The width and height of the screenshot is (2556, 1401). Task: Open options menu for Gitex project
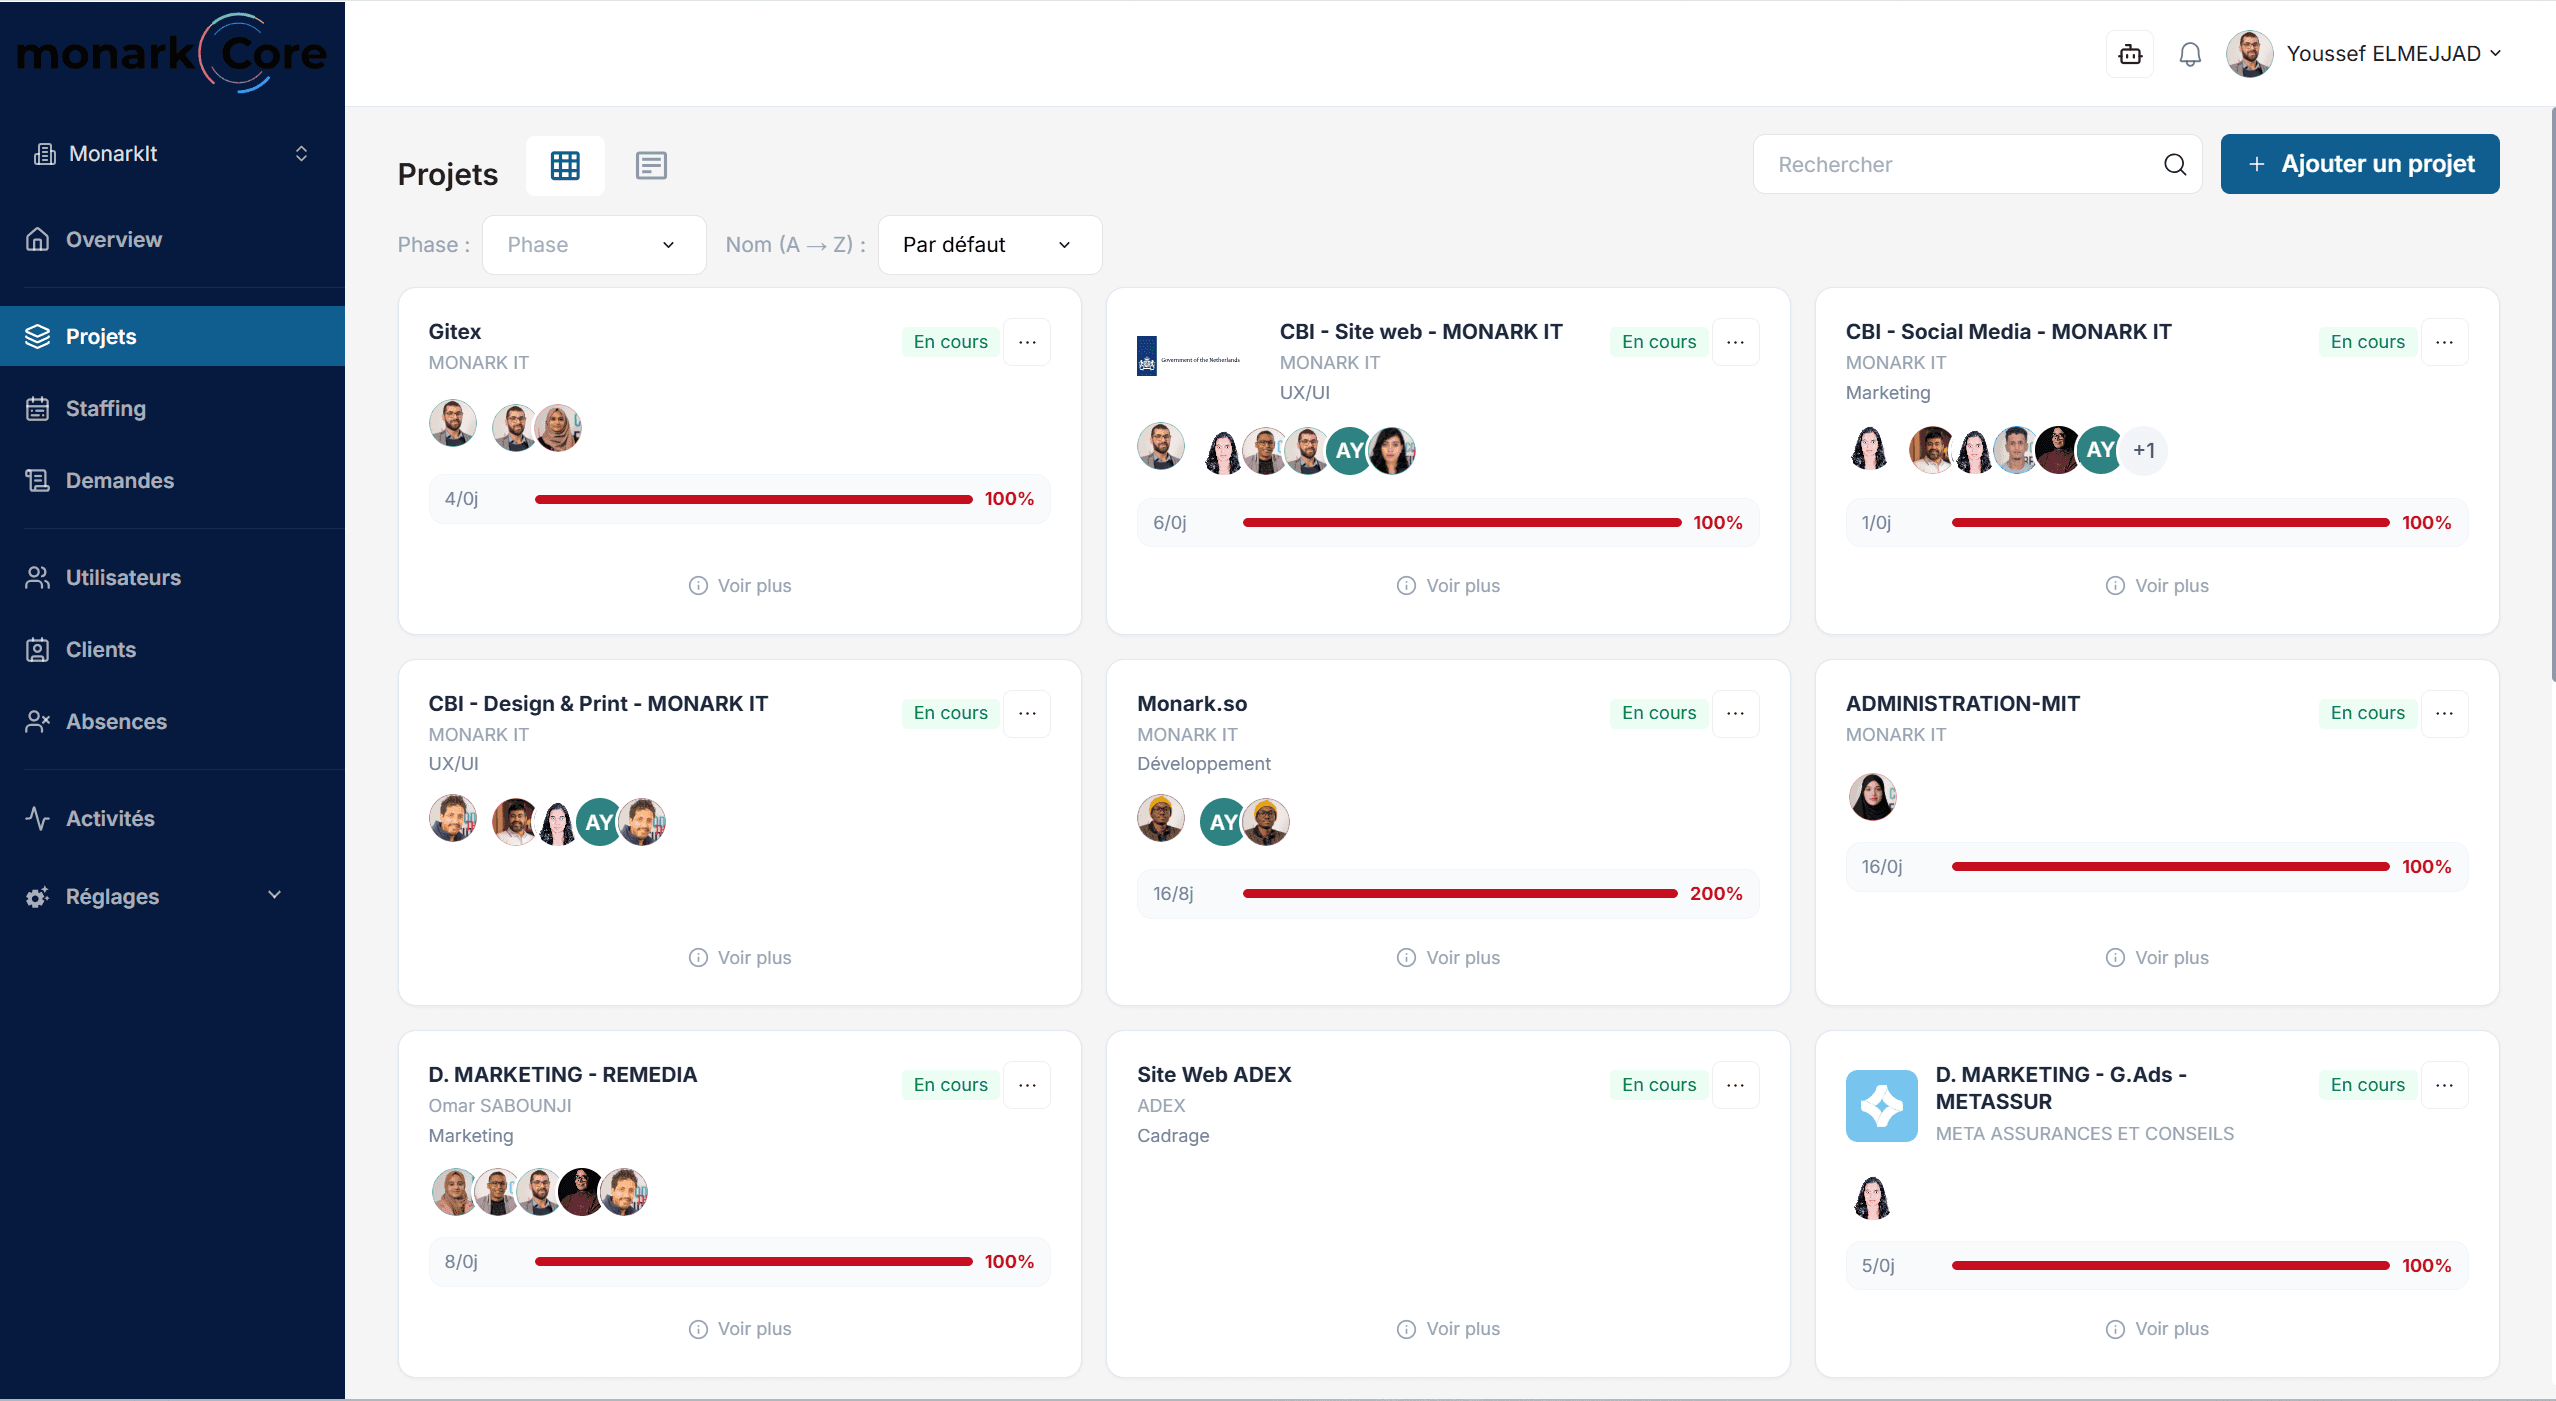[1027, 342]
